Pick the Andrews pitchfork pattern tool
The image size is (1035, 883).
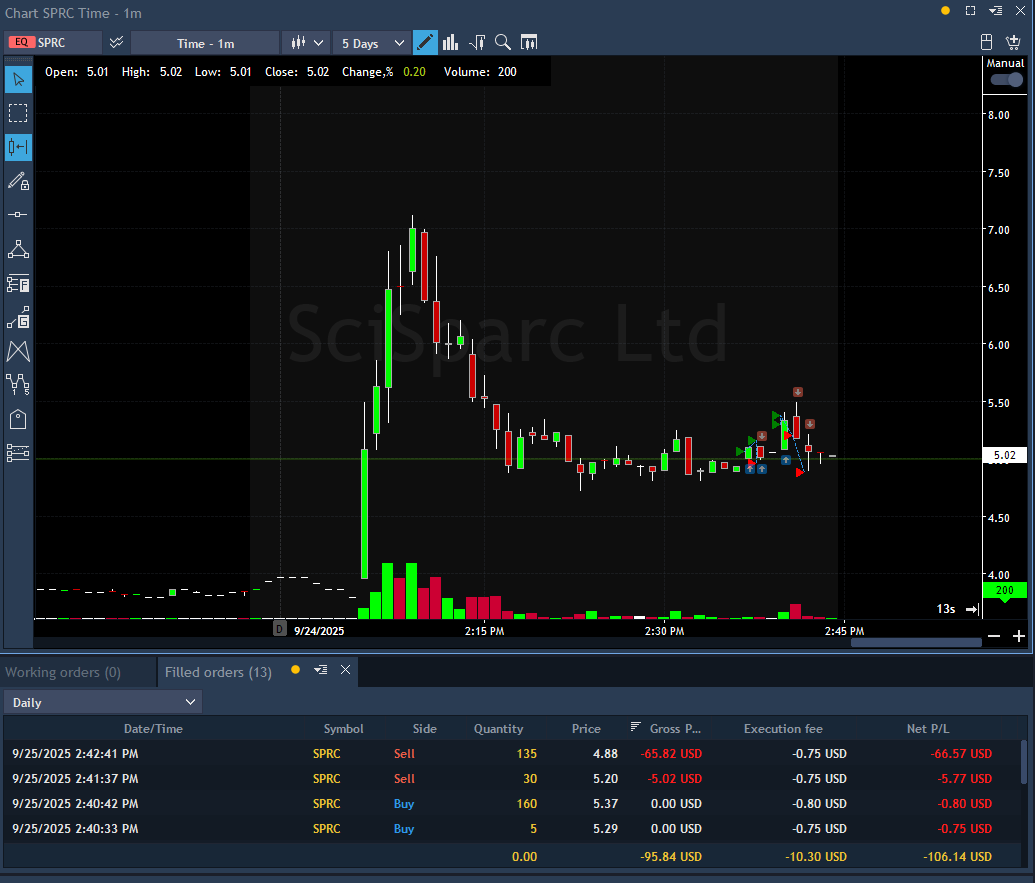(18, 351)
